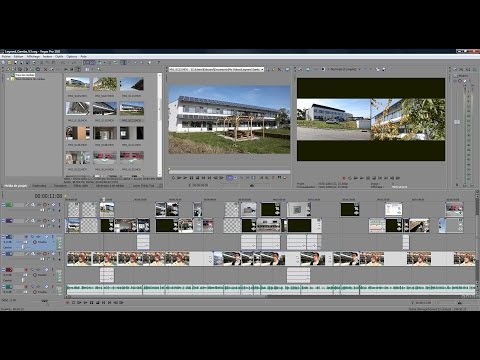Stop the Trimmer playback
Screen dimensions: 480x360
tap(197, 178)
